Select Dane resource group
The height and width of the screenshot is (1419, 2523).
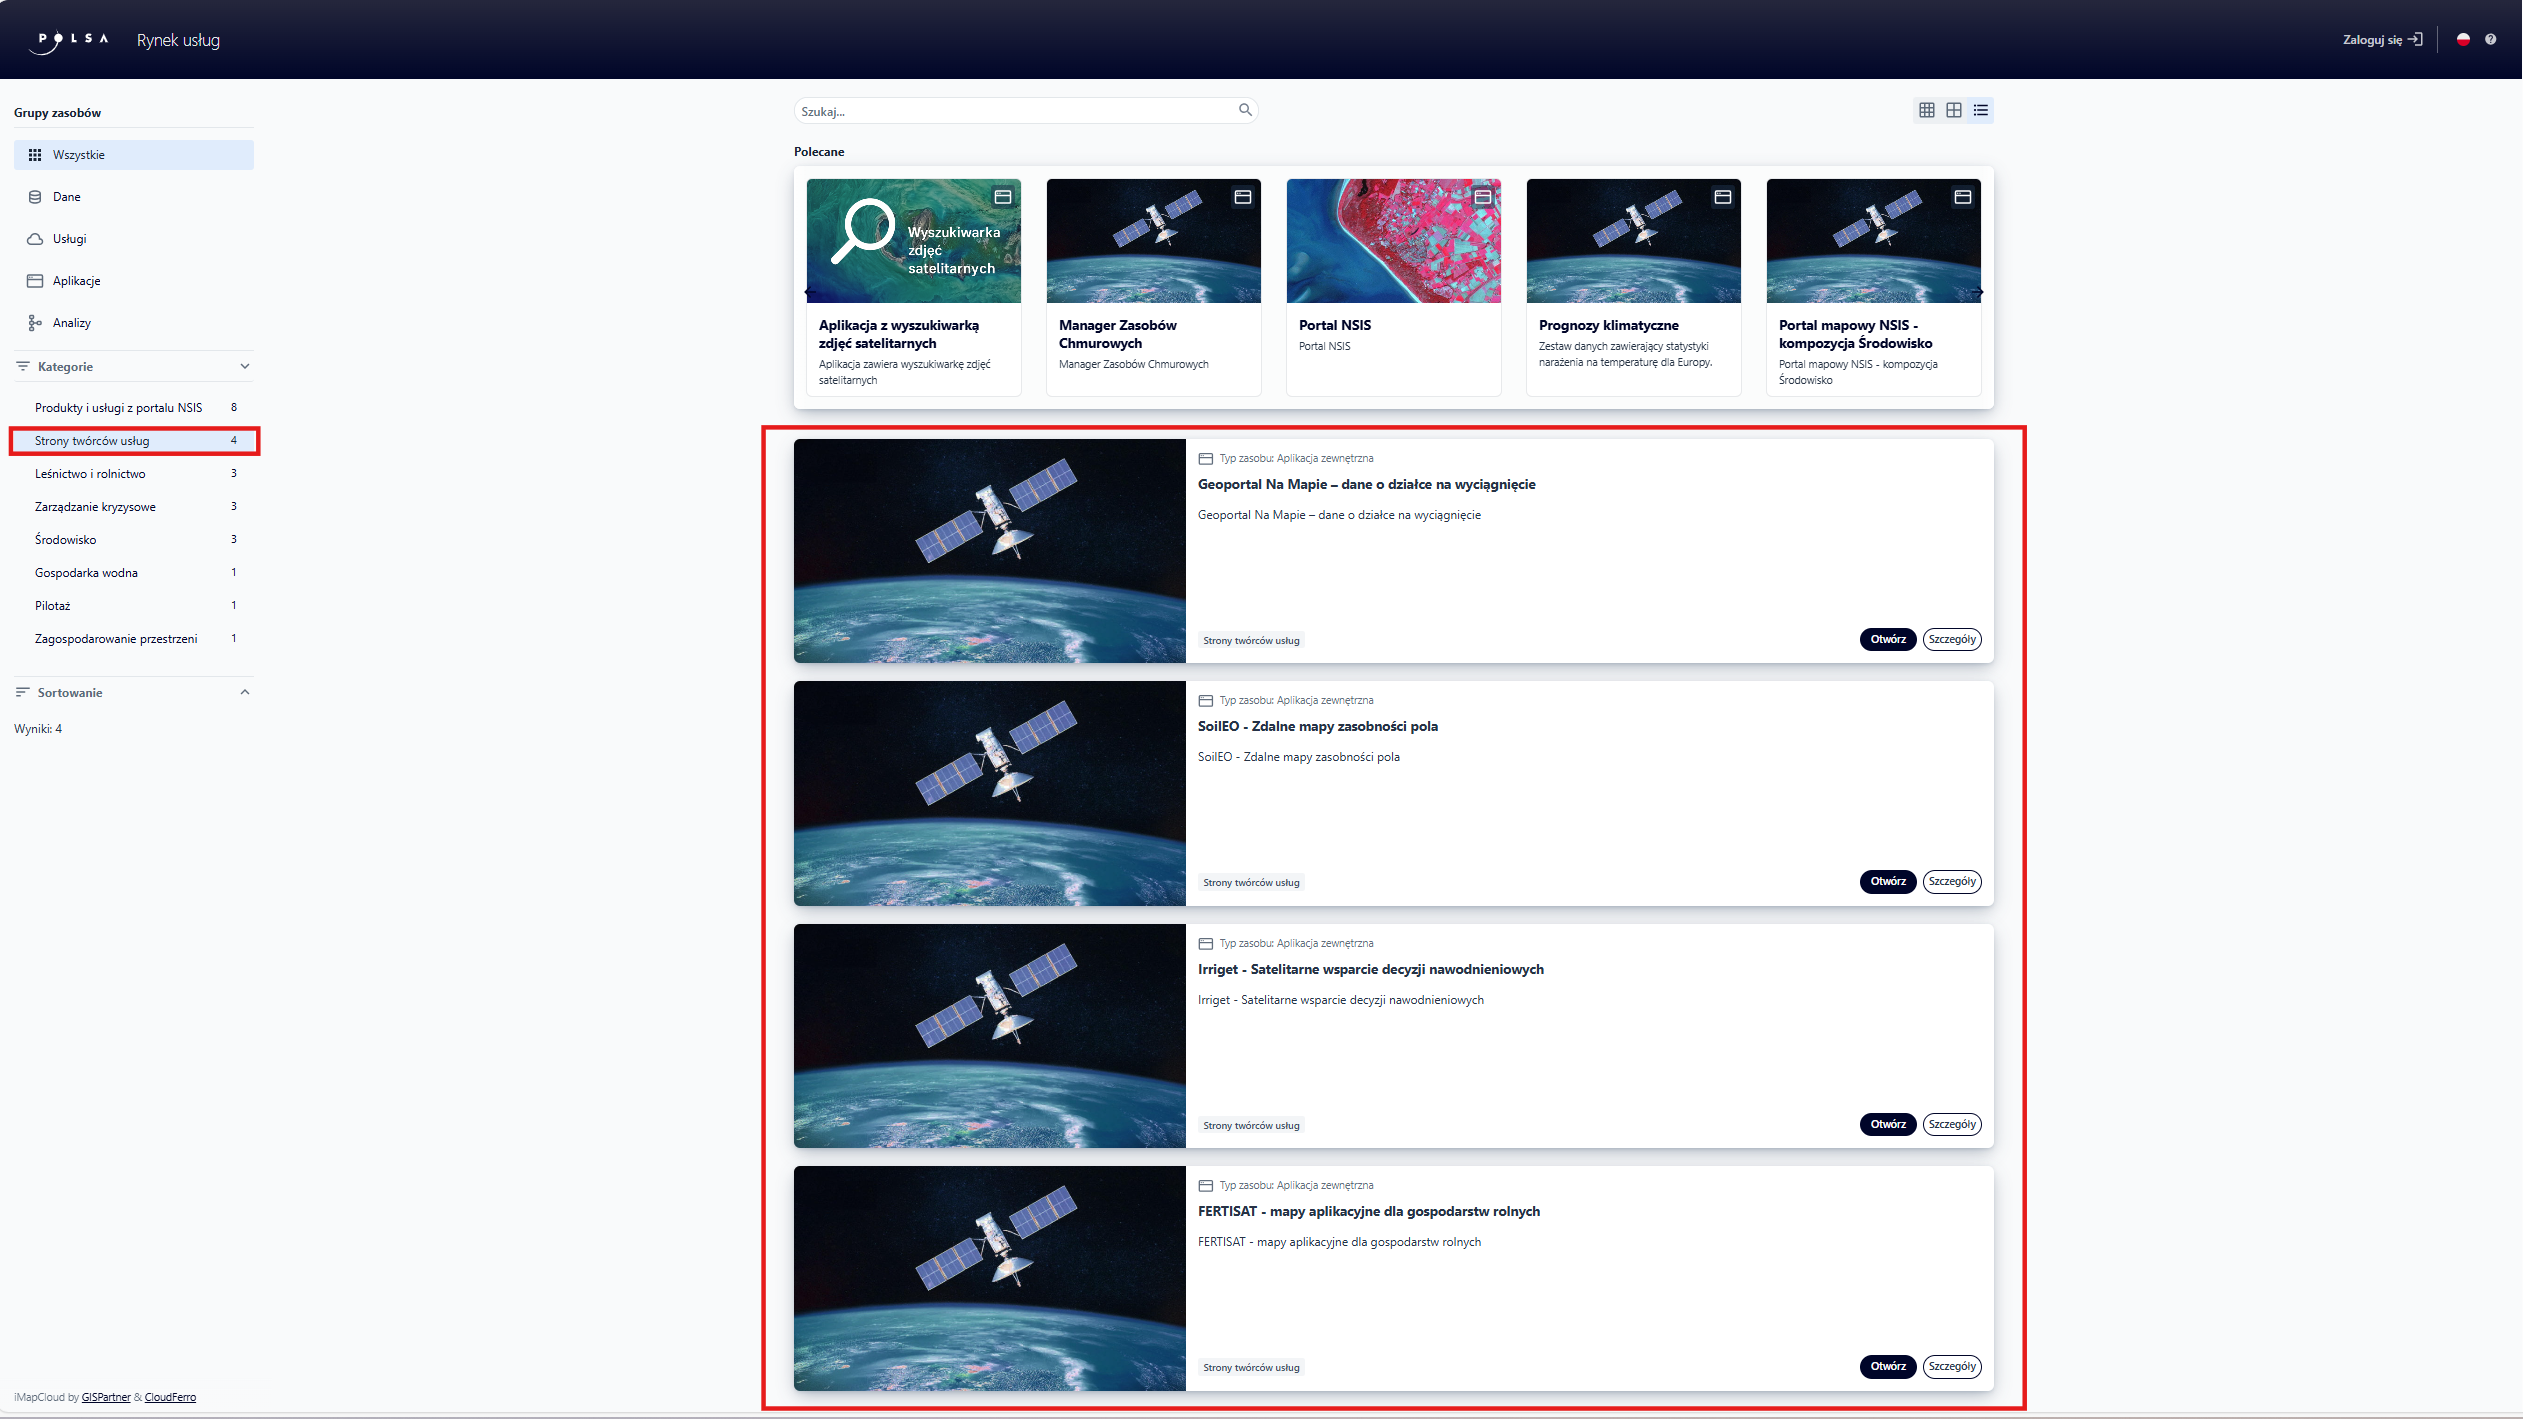(67, 197)
